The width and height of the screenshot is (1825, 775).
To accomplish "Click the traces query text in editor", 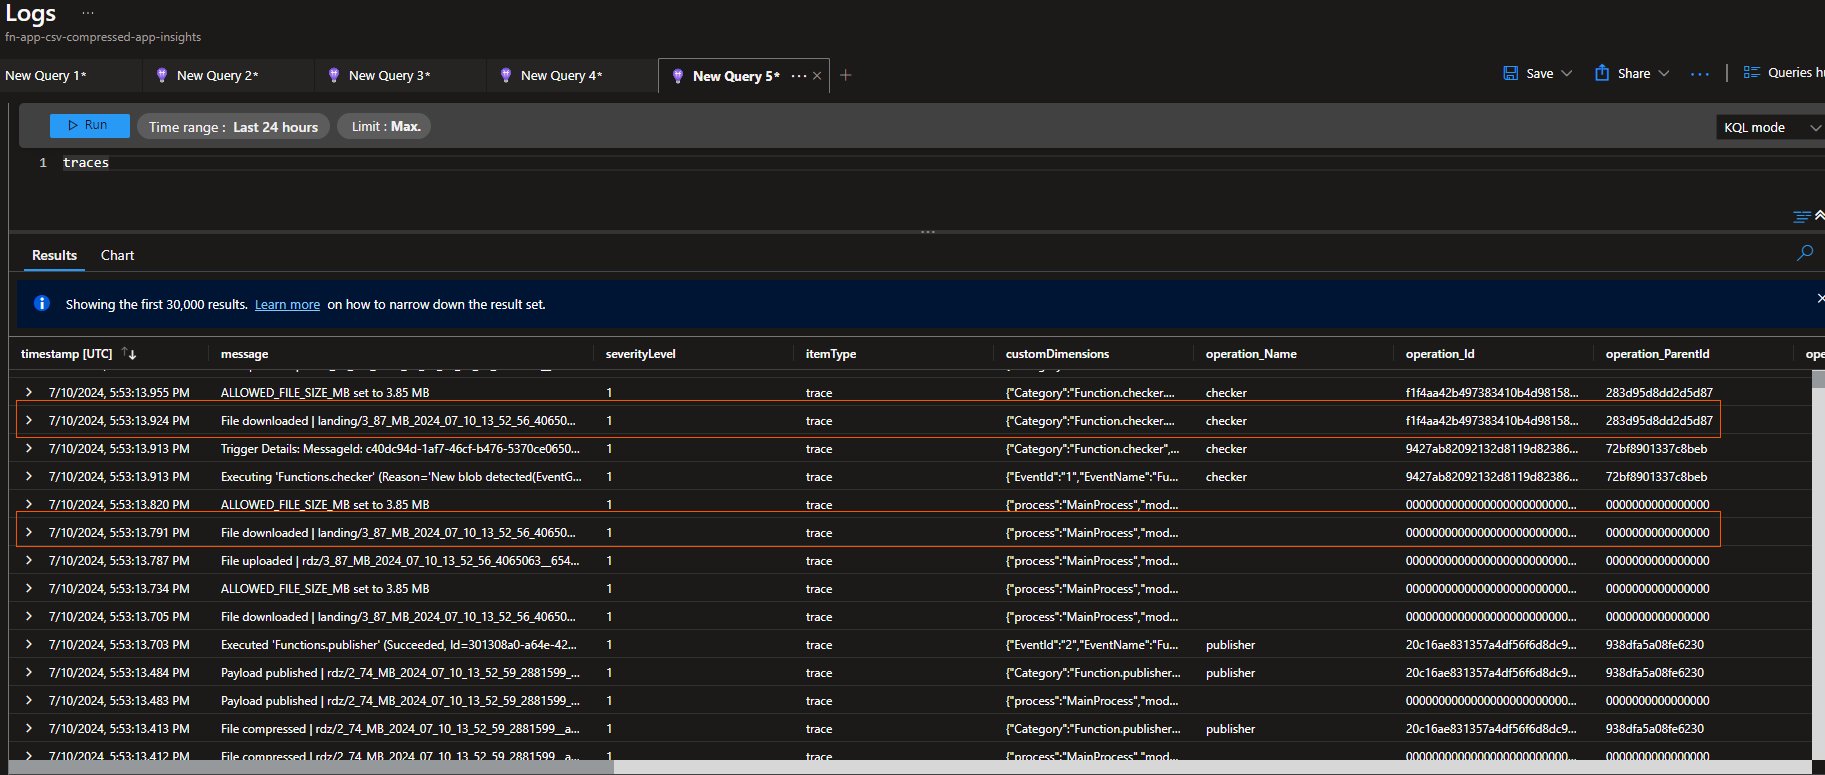I will tap(86, 162).
